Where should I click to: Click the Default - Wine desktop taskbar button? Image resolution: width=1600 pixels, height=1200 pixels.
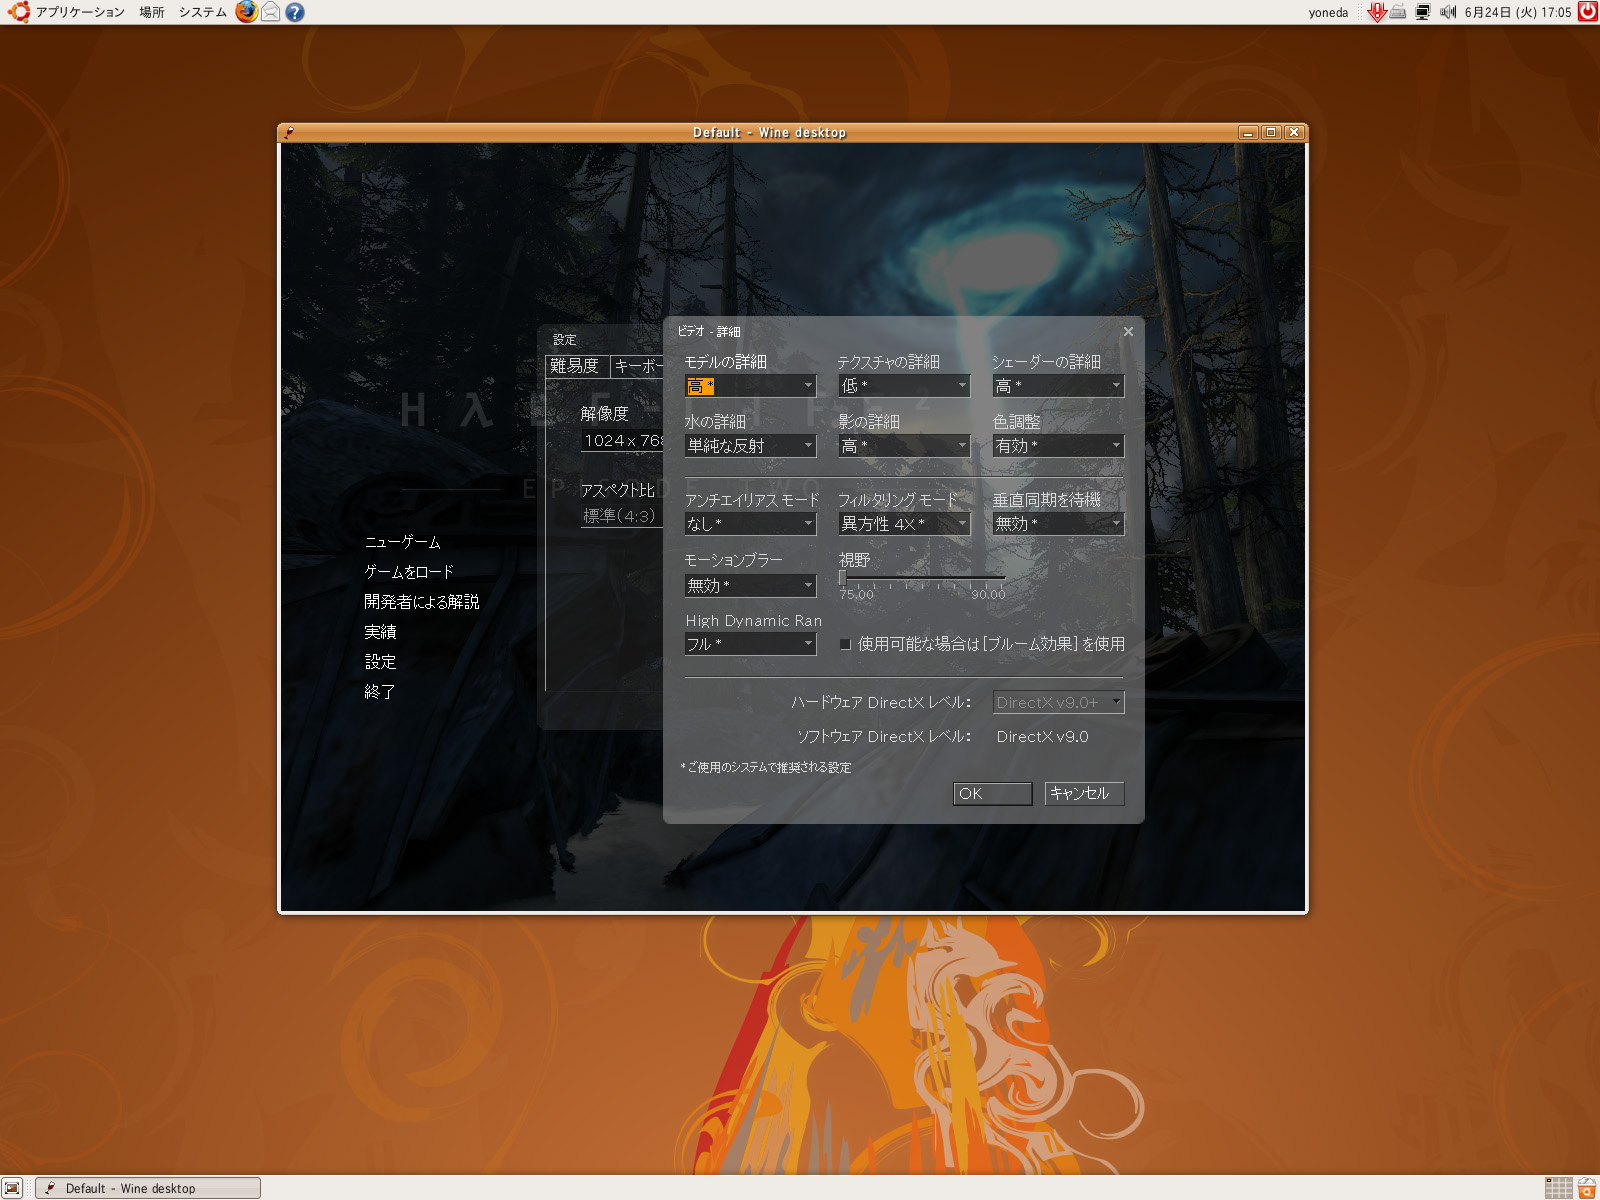pos(148,1188)
